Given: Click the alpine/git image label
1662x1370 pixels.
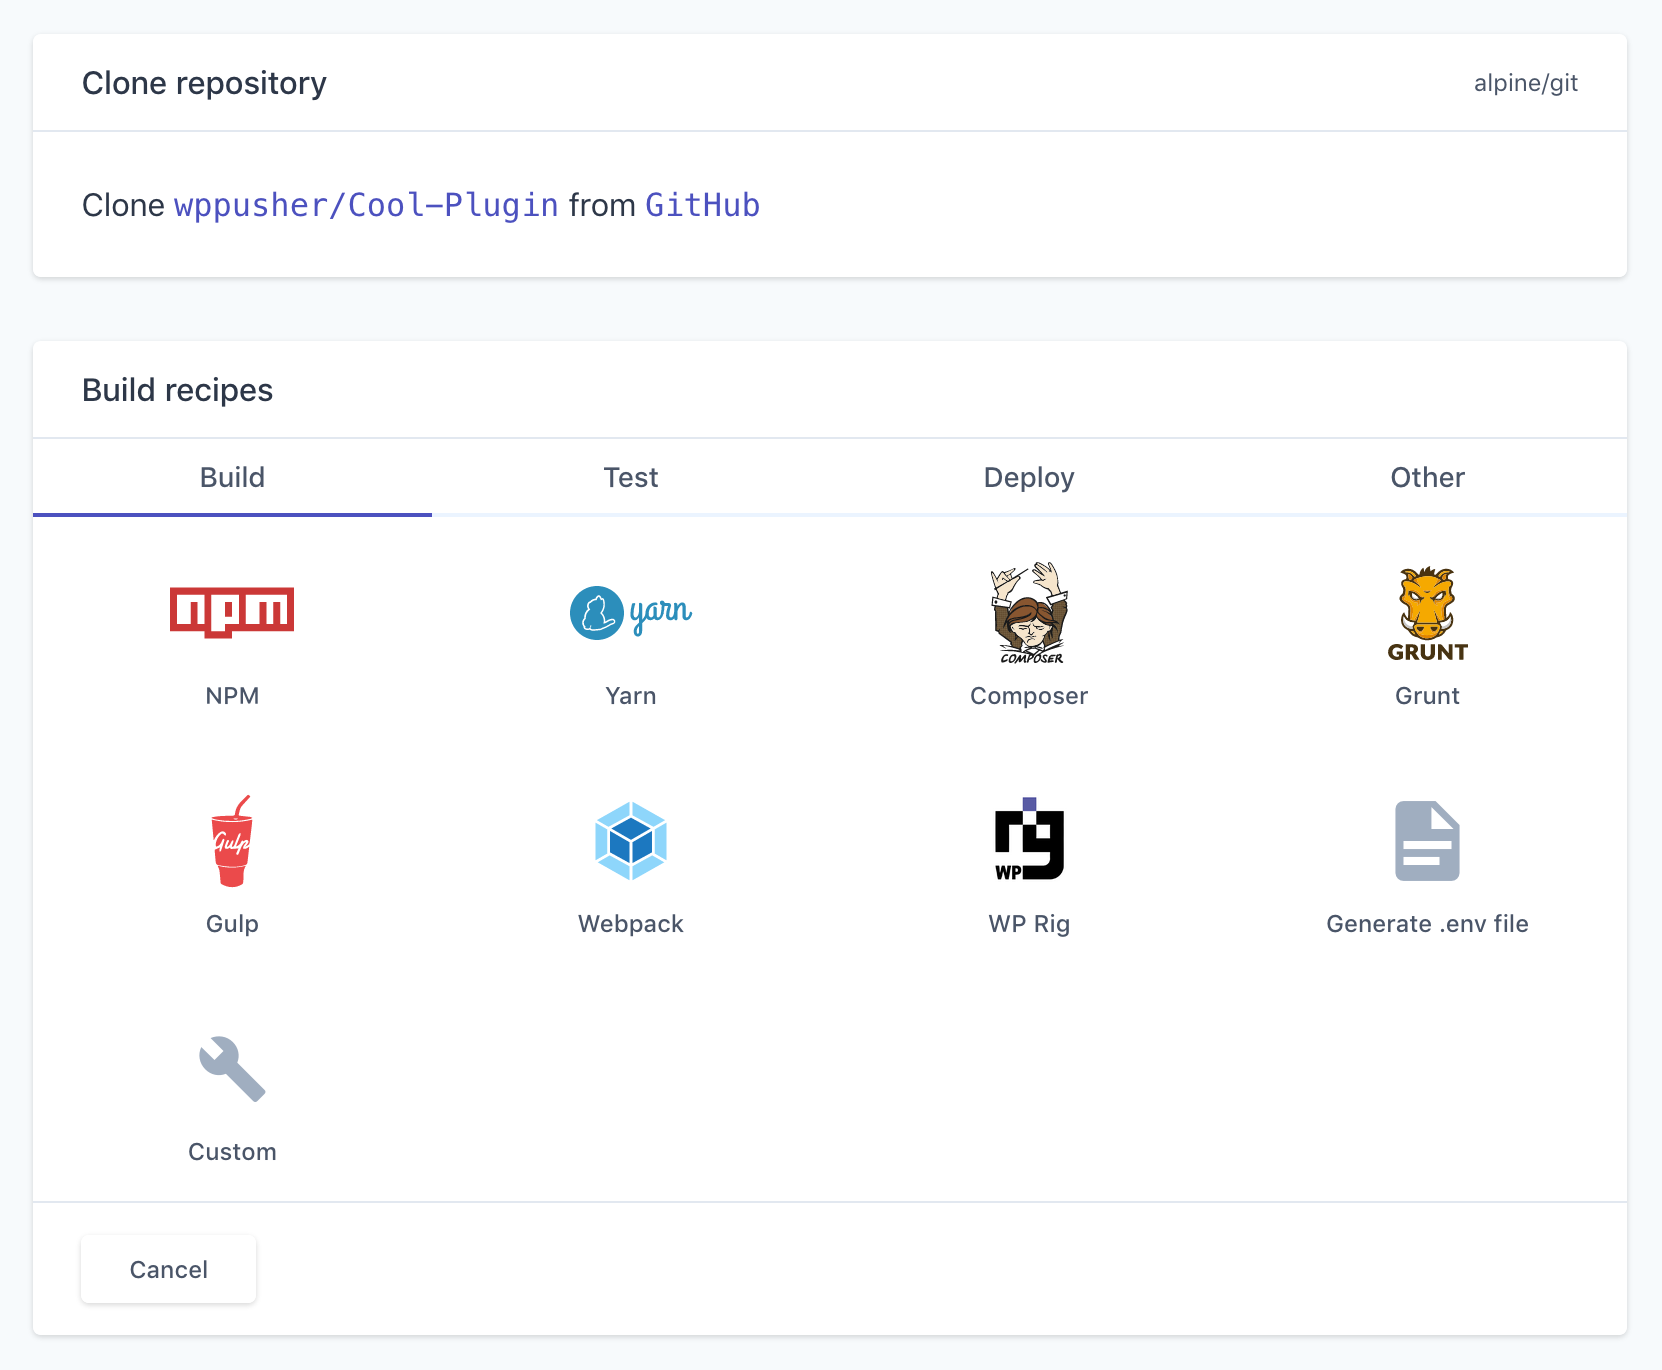Looking at the screenshot, I should [1525, 83].
